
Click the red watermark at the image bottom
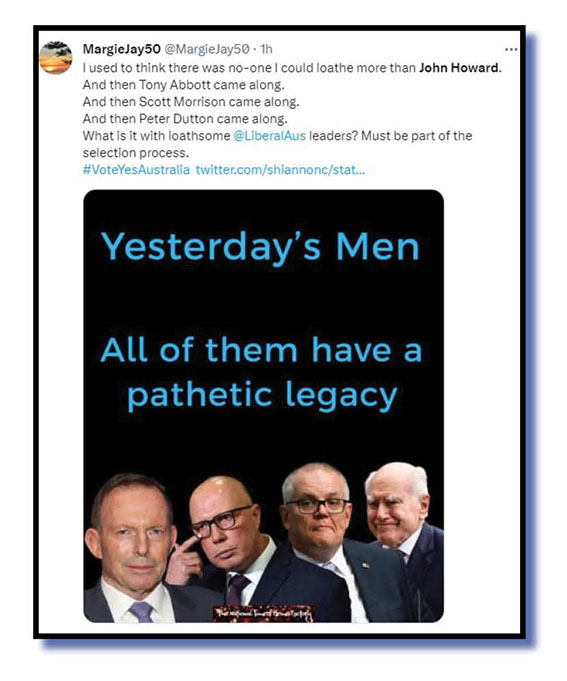click(263, 613)
